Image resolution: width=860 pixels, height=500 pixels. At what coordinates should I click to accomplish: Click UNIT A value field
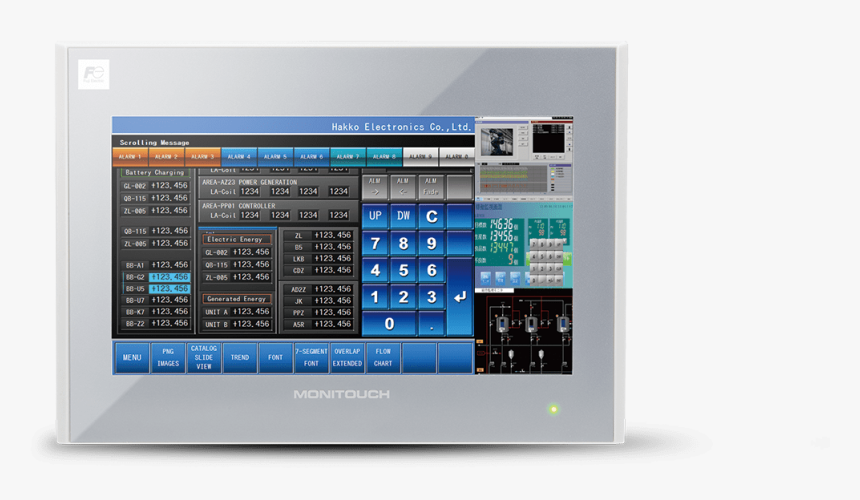coord(251,311)
